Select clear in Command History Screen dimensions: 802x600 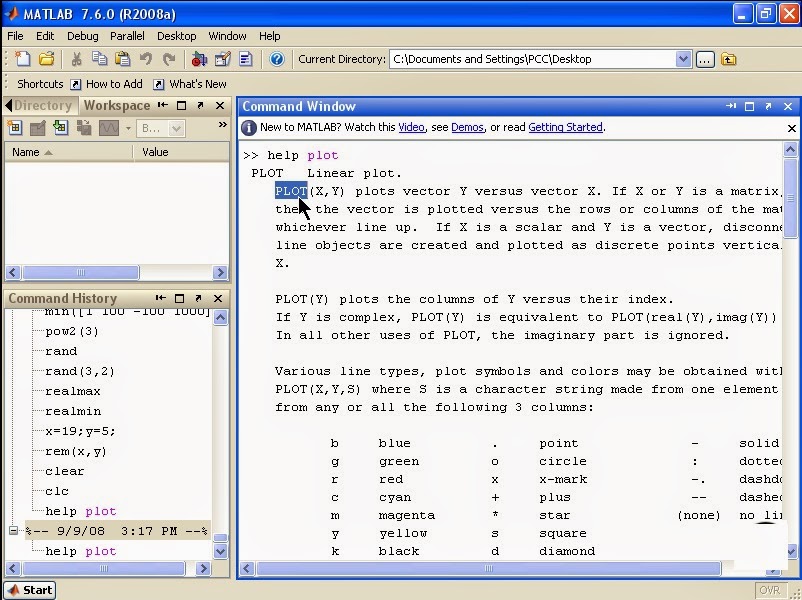click(63, 471)
